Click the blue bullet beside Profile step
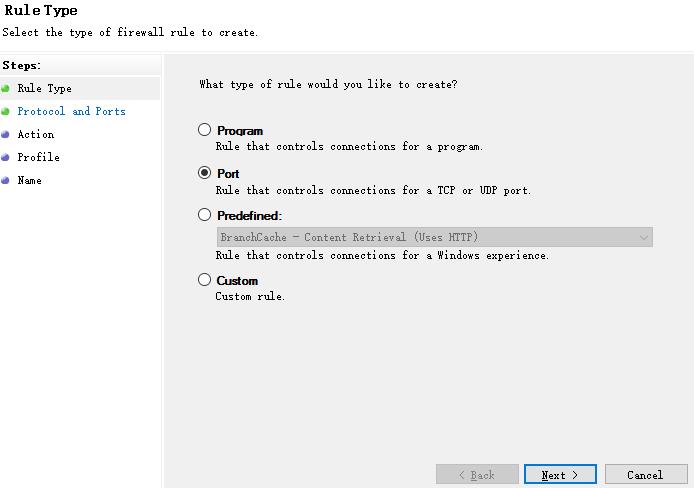The height and width of the screenshot is (488, 694). point(6,157)
